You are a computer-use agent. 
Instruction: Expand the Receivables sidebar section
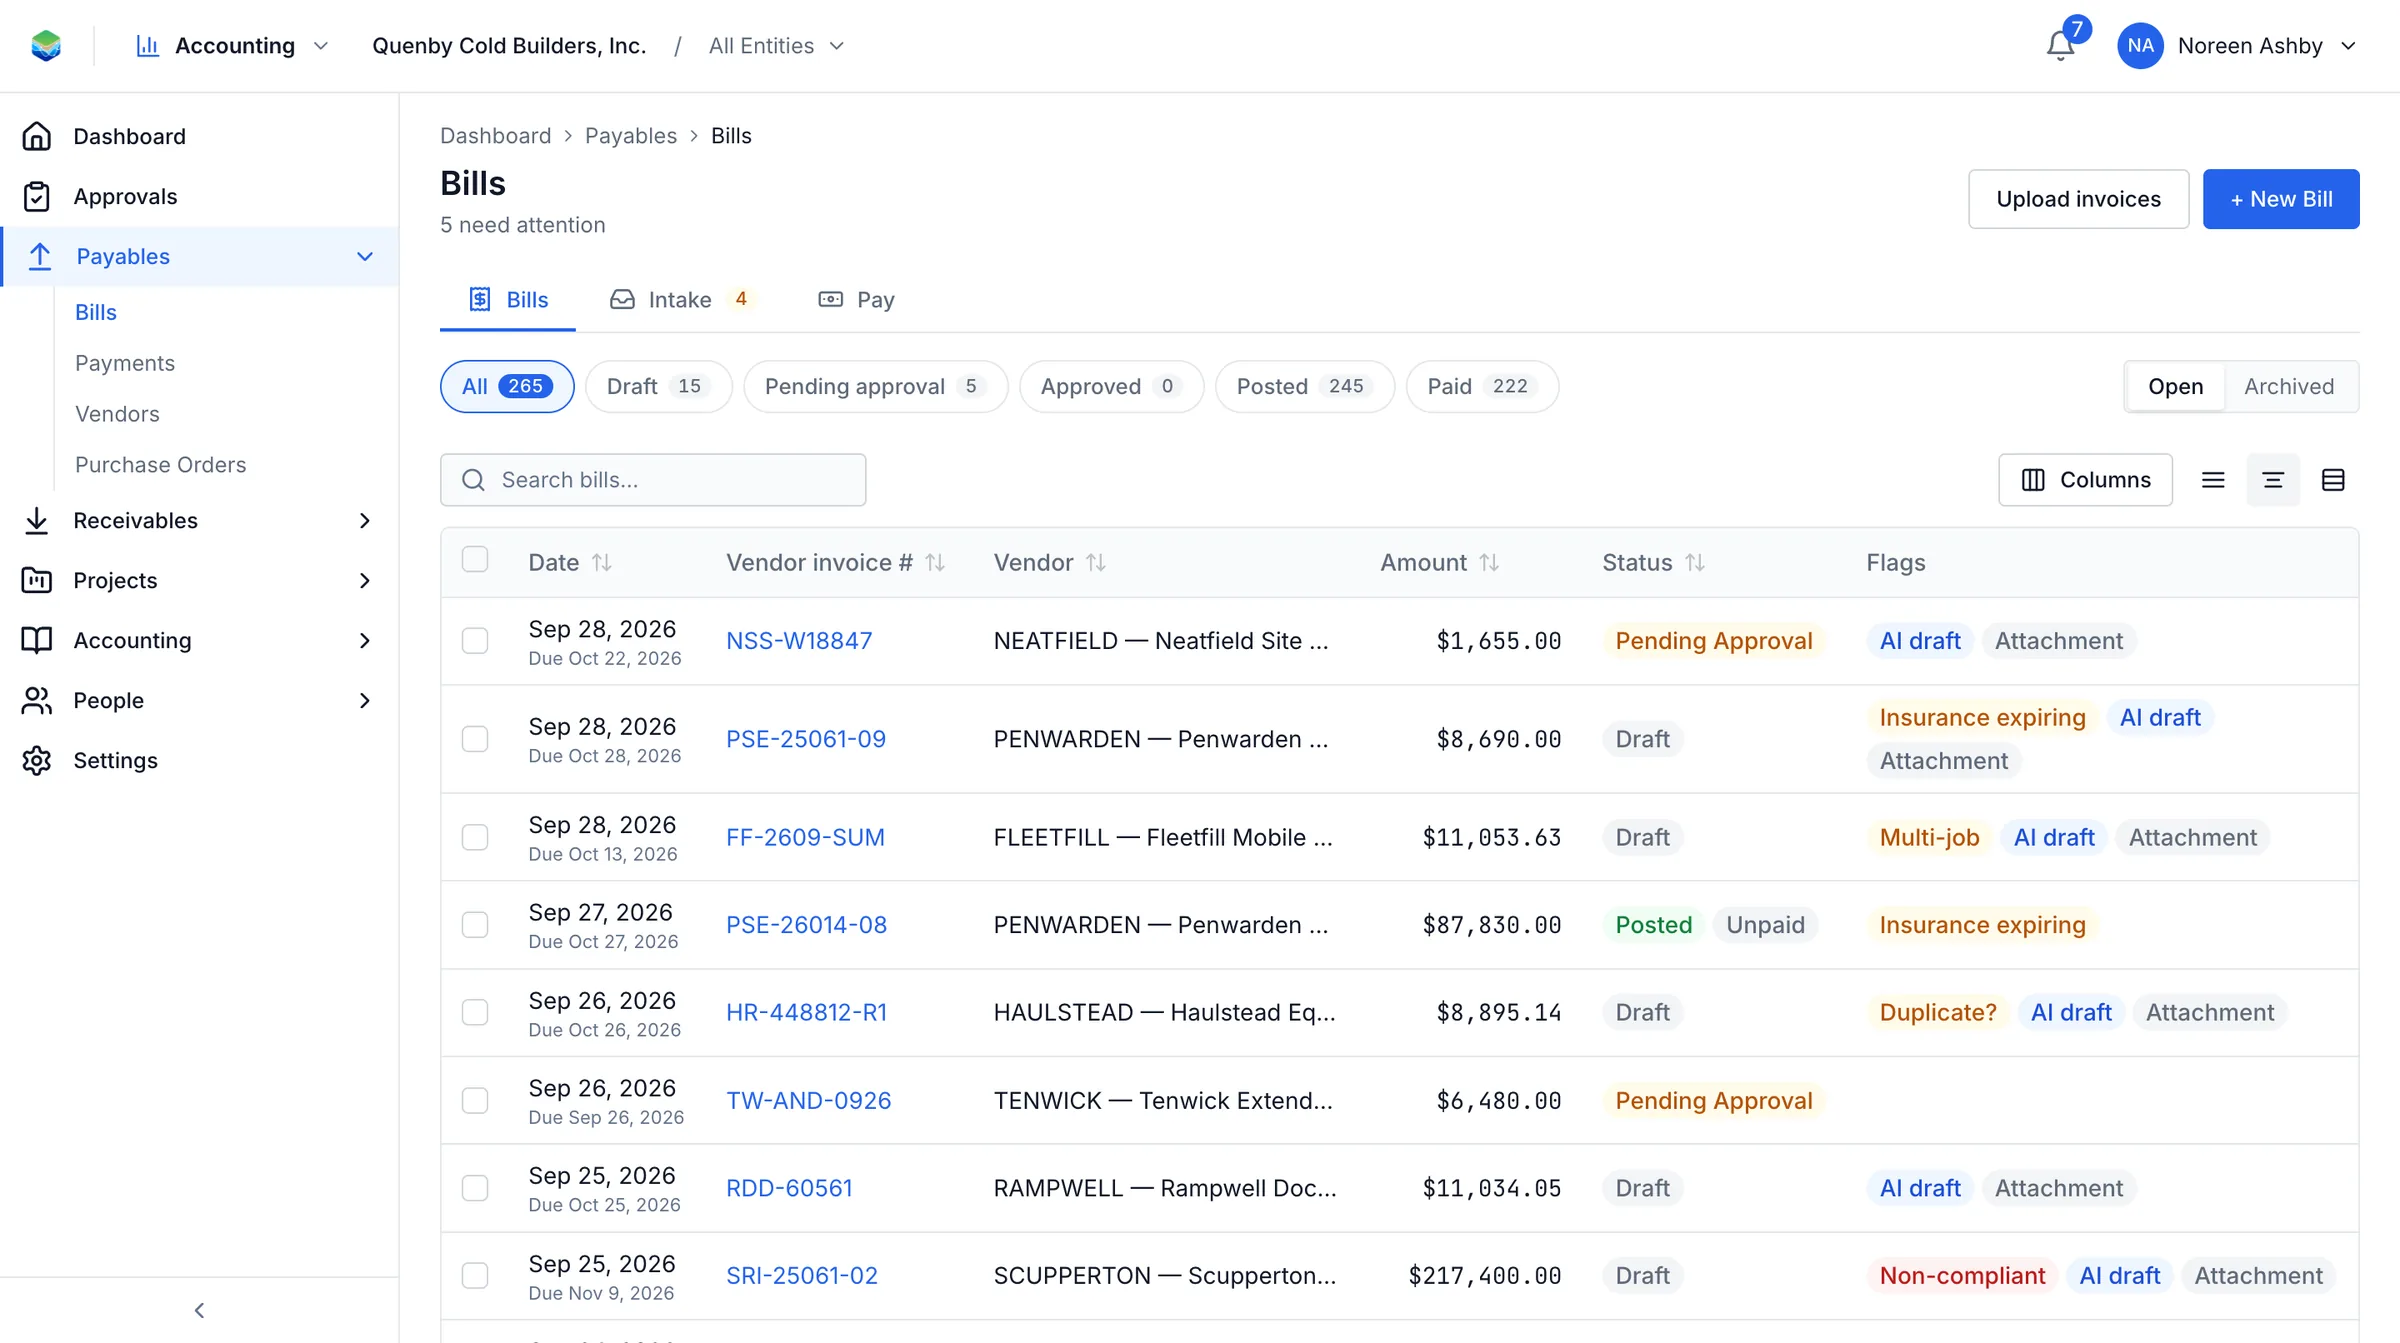tap(365, 521)
